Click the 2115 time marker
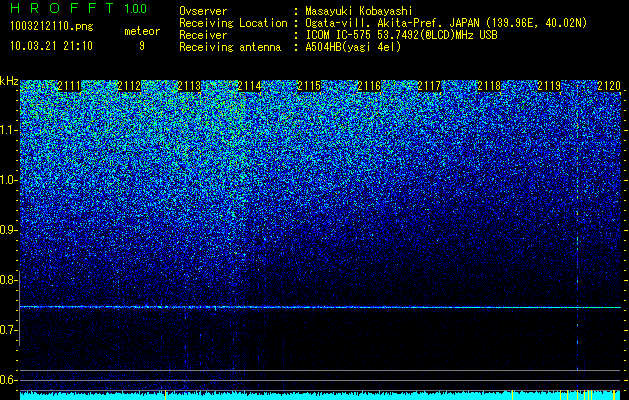Viewport: 629px width, 400px height. point(309,86)
